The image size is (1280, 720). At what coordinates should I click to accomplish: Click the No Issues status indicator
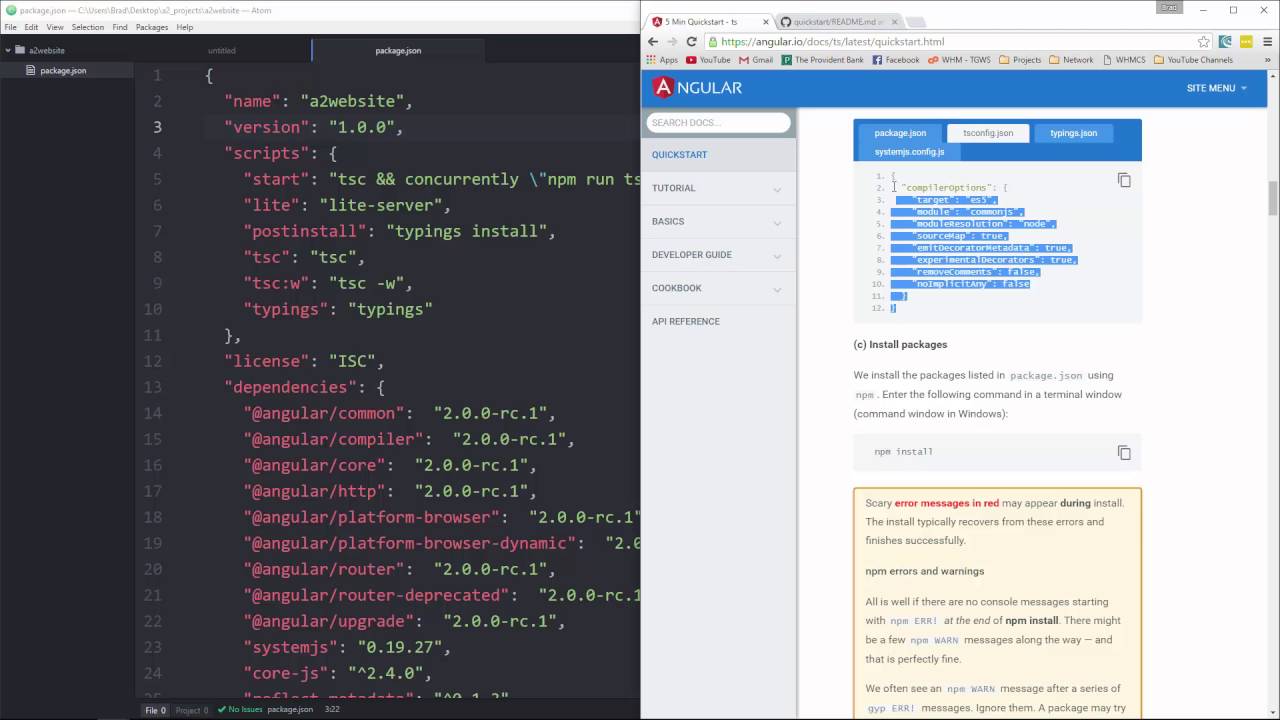pyautogui.click(x=240, y=710)
